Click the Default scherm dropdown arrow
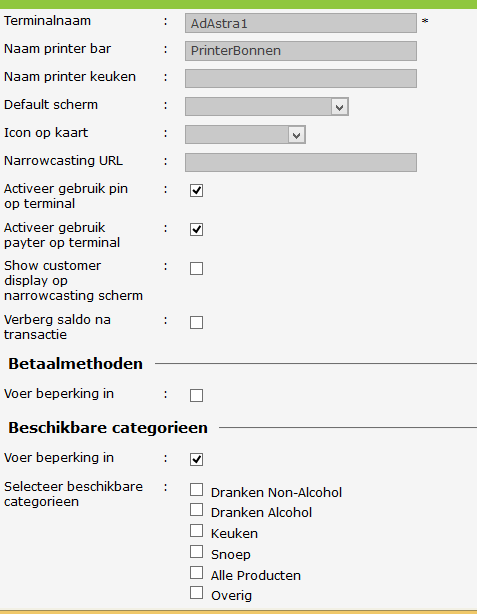477x614 pixels. coord(340,107)
